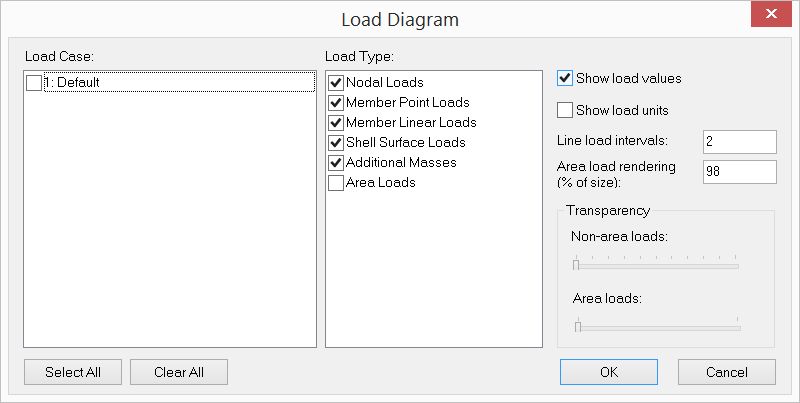The width and height of the screenshot is (800, 403).
Task: Click the Area loads transparency slider handle
Action: point(577,325)
